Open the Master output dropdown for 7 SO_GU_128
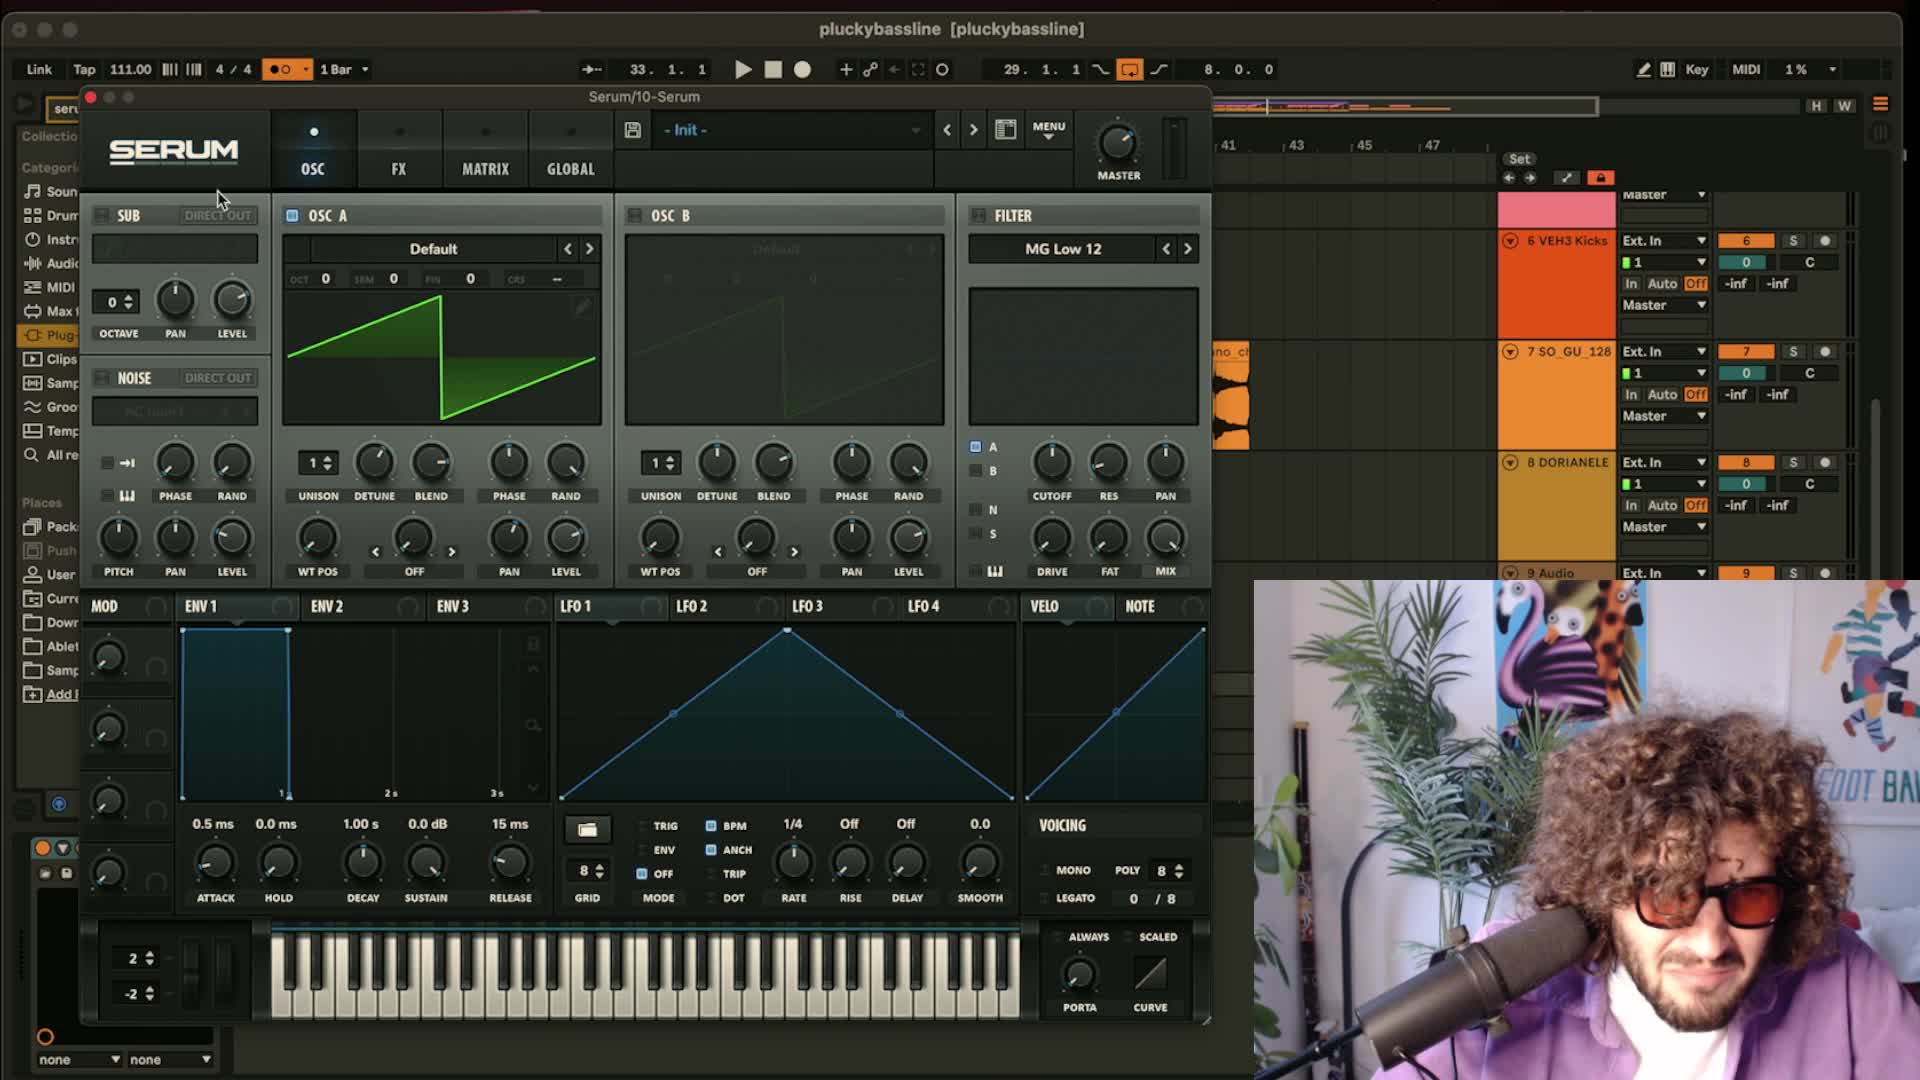1920x1080 pixels. click(1664, 416)
